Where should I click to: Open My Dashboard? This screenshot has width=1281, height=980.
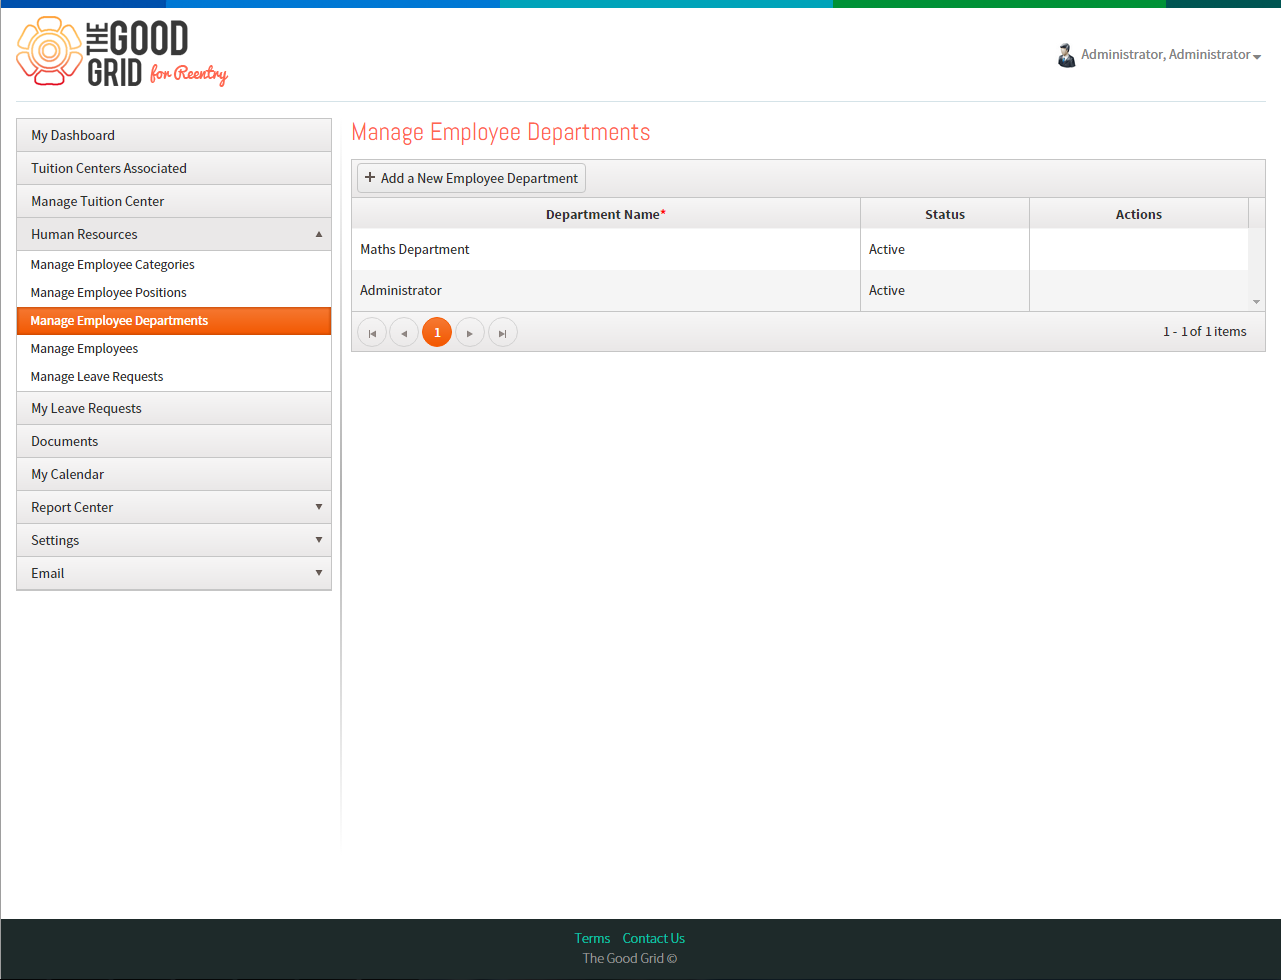click(x=174, y=135)
